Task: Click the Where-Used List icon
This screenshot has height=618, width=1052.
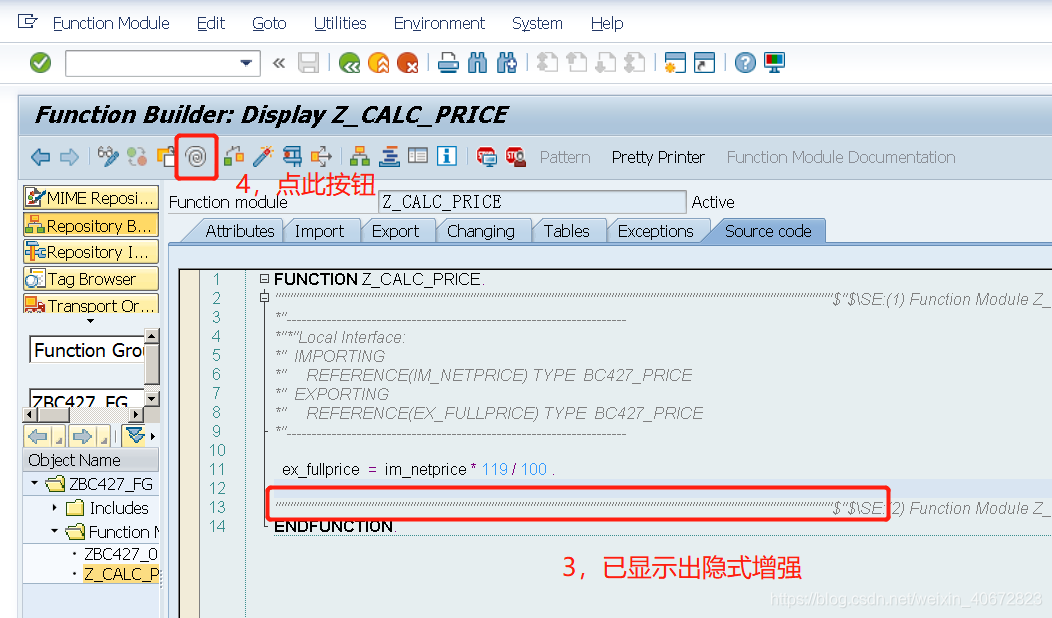Action: 321,157
